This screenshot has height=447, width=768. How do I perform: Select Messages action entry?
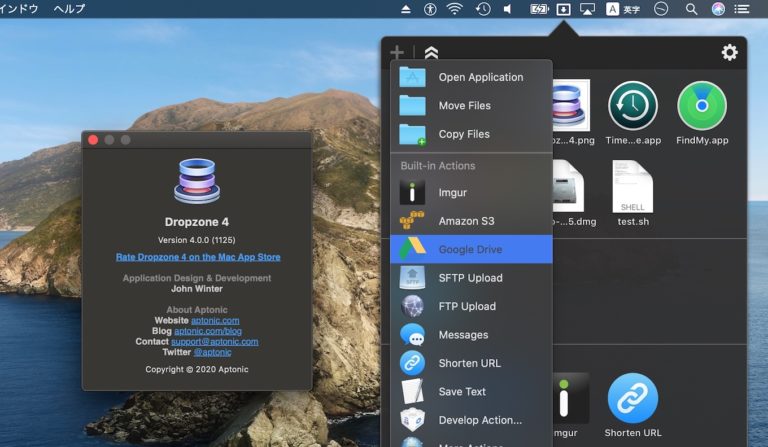pos(463,335)
